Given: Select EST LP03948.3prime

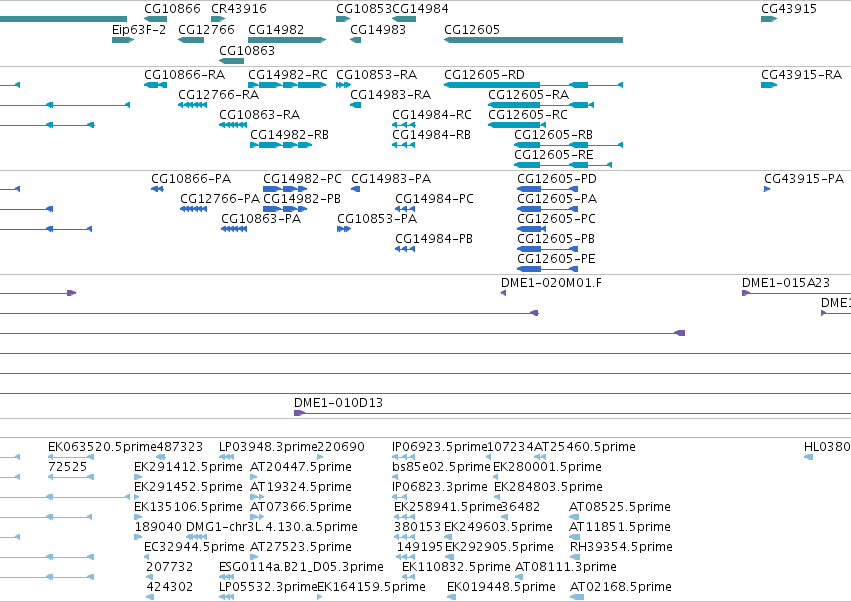Looking at the screenshot, I should [268, 447].
